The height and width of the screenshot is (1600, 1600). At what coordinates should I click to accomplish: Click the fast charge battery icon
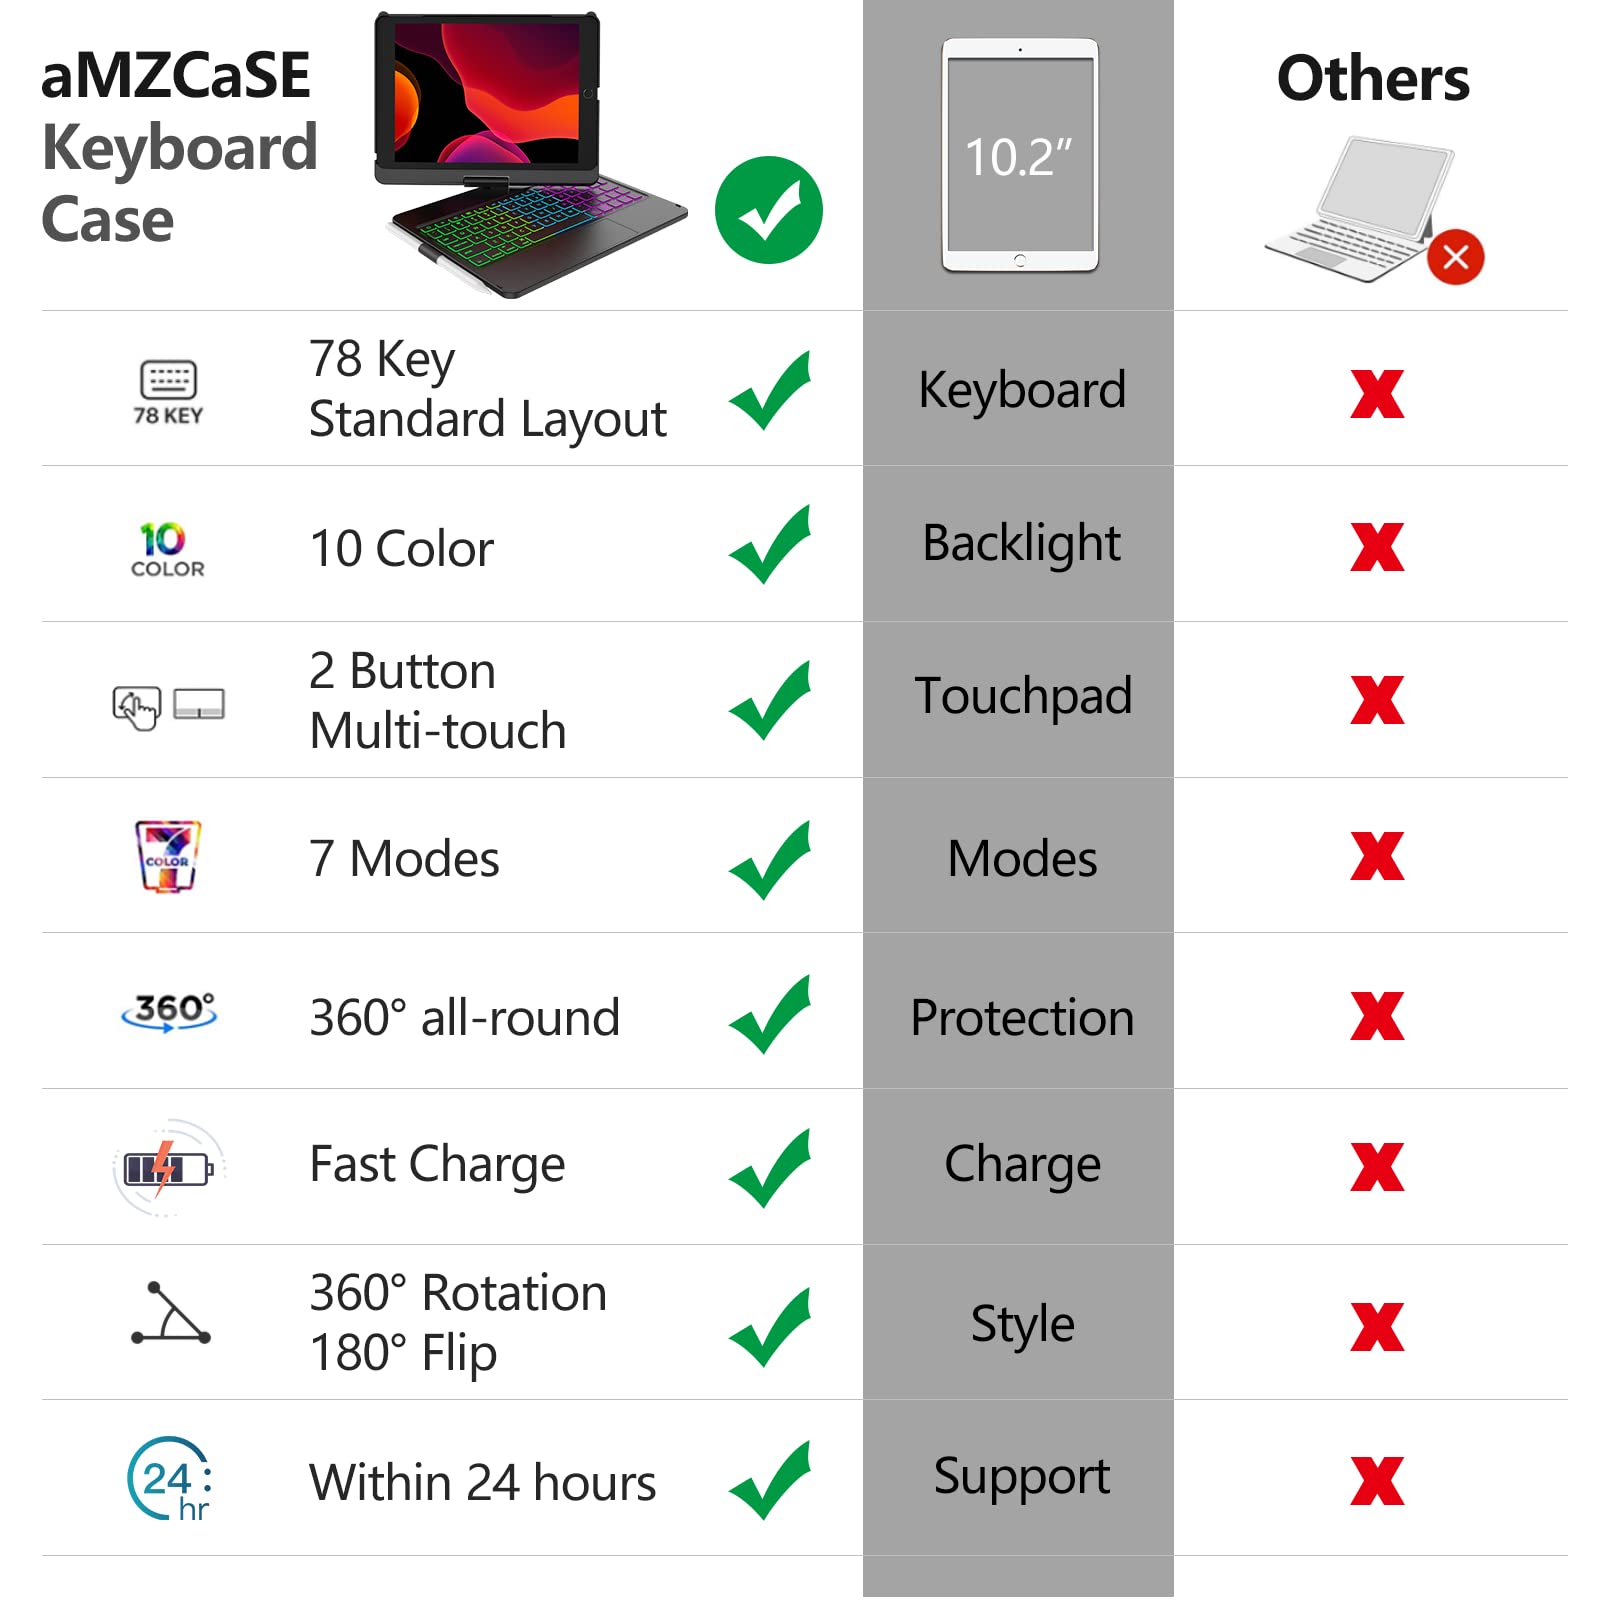coord(168,1167)
